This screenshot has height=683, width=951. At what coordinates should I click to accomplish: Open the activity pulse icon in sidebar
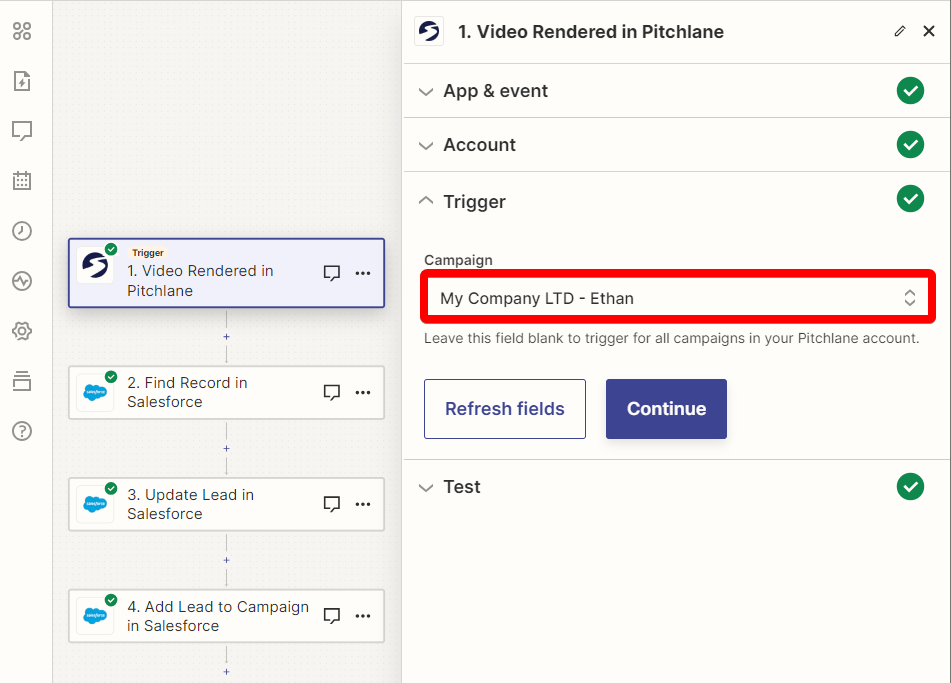[x=22, y=281]
